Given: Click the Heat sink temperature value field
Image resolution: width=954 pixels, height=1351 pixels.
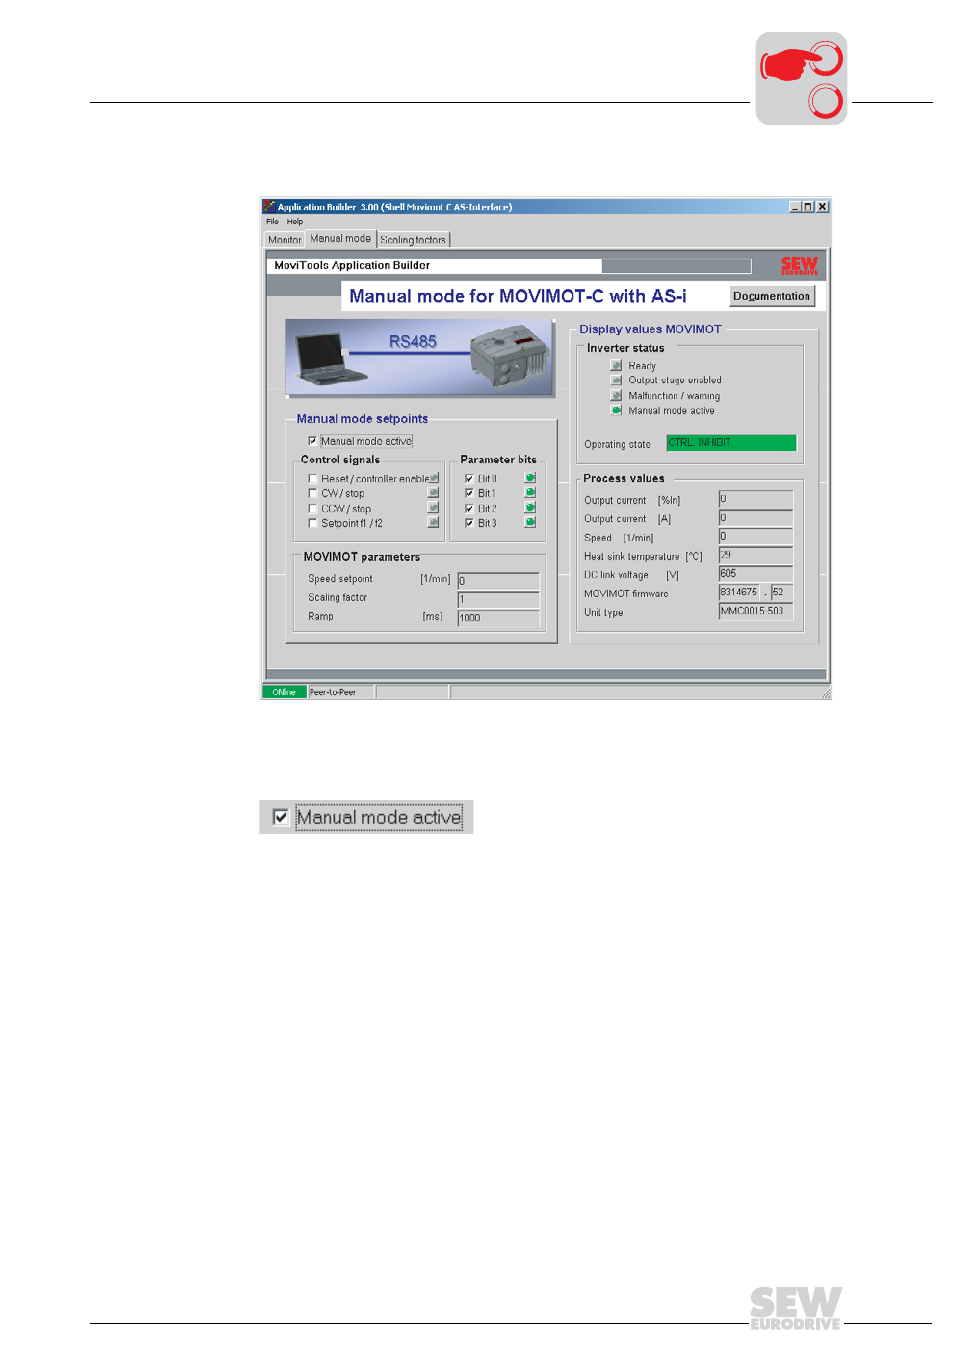Looking at the screenshot, I should (x=756, y=554).
